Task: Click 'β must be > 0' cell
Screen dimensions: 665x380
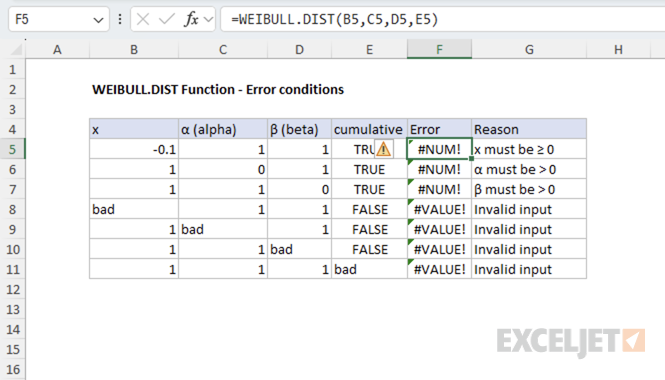Action: click(x=529, y=190)
